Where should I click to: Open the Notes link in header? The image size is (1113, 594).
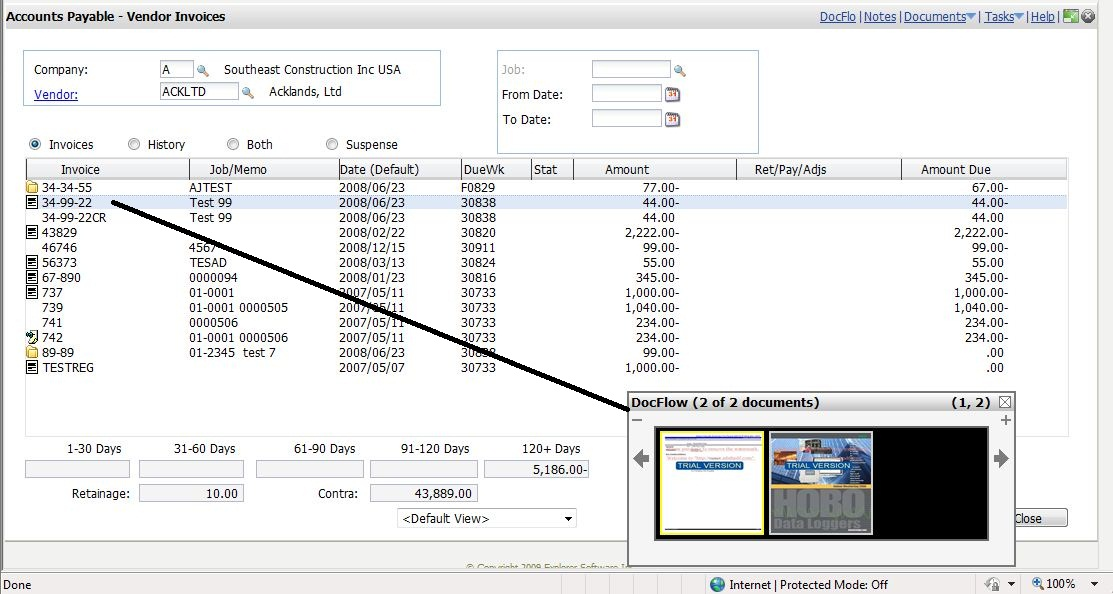[x=880, y=16]
